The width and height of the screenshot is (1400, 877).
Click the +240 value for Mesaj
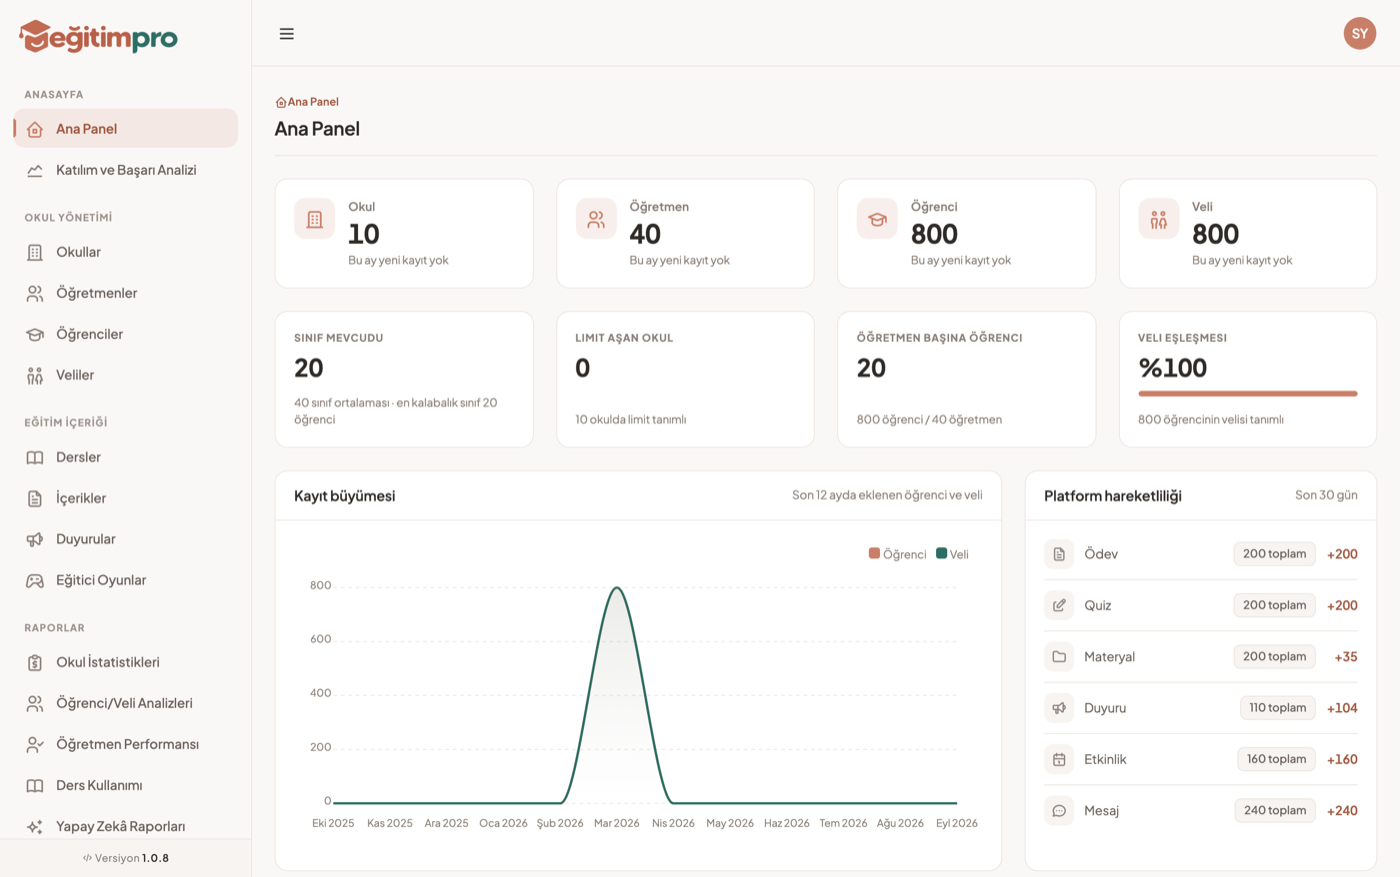point(1342,811)
